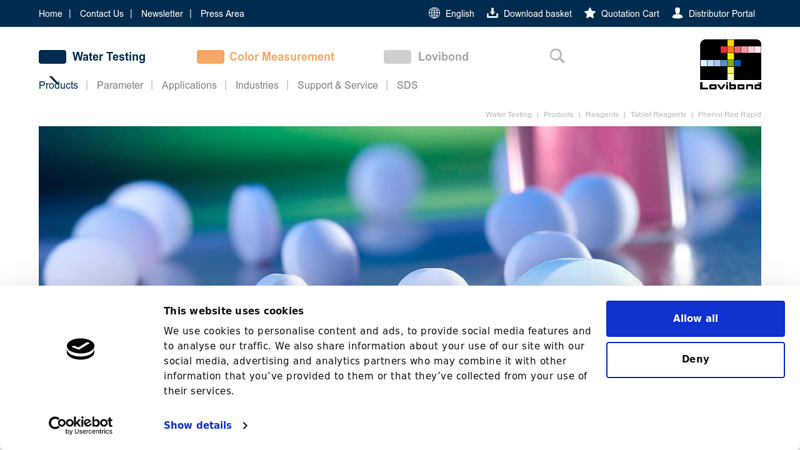Click the Lovibond logo in header
The image size is (800, 450).
730,65
